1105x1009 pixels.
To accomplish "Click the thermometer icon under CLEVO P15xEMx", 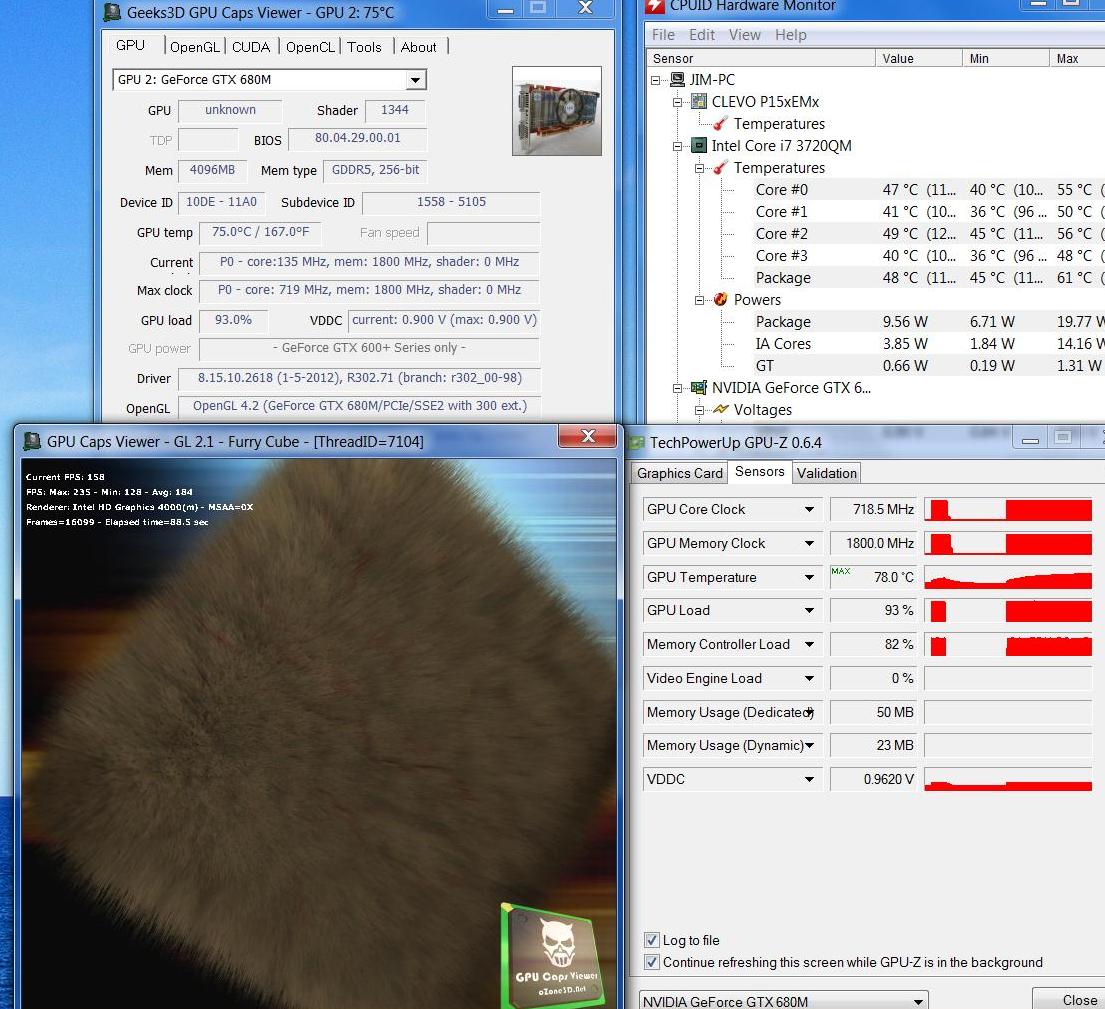I will (720, 124).
